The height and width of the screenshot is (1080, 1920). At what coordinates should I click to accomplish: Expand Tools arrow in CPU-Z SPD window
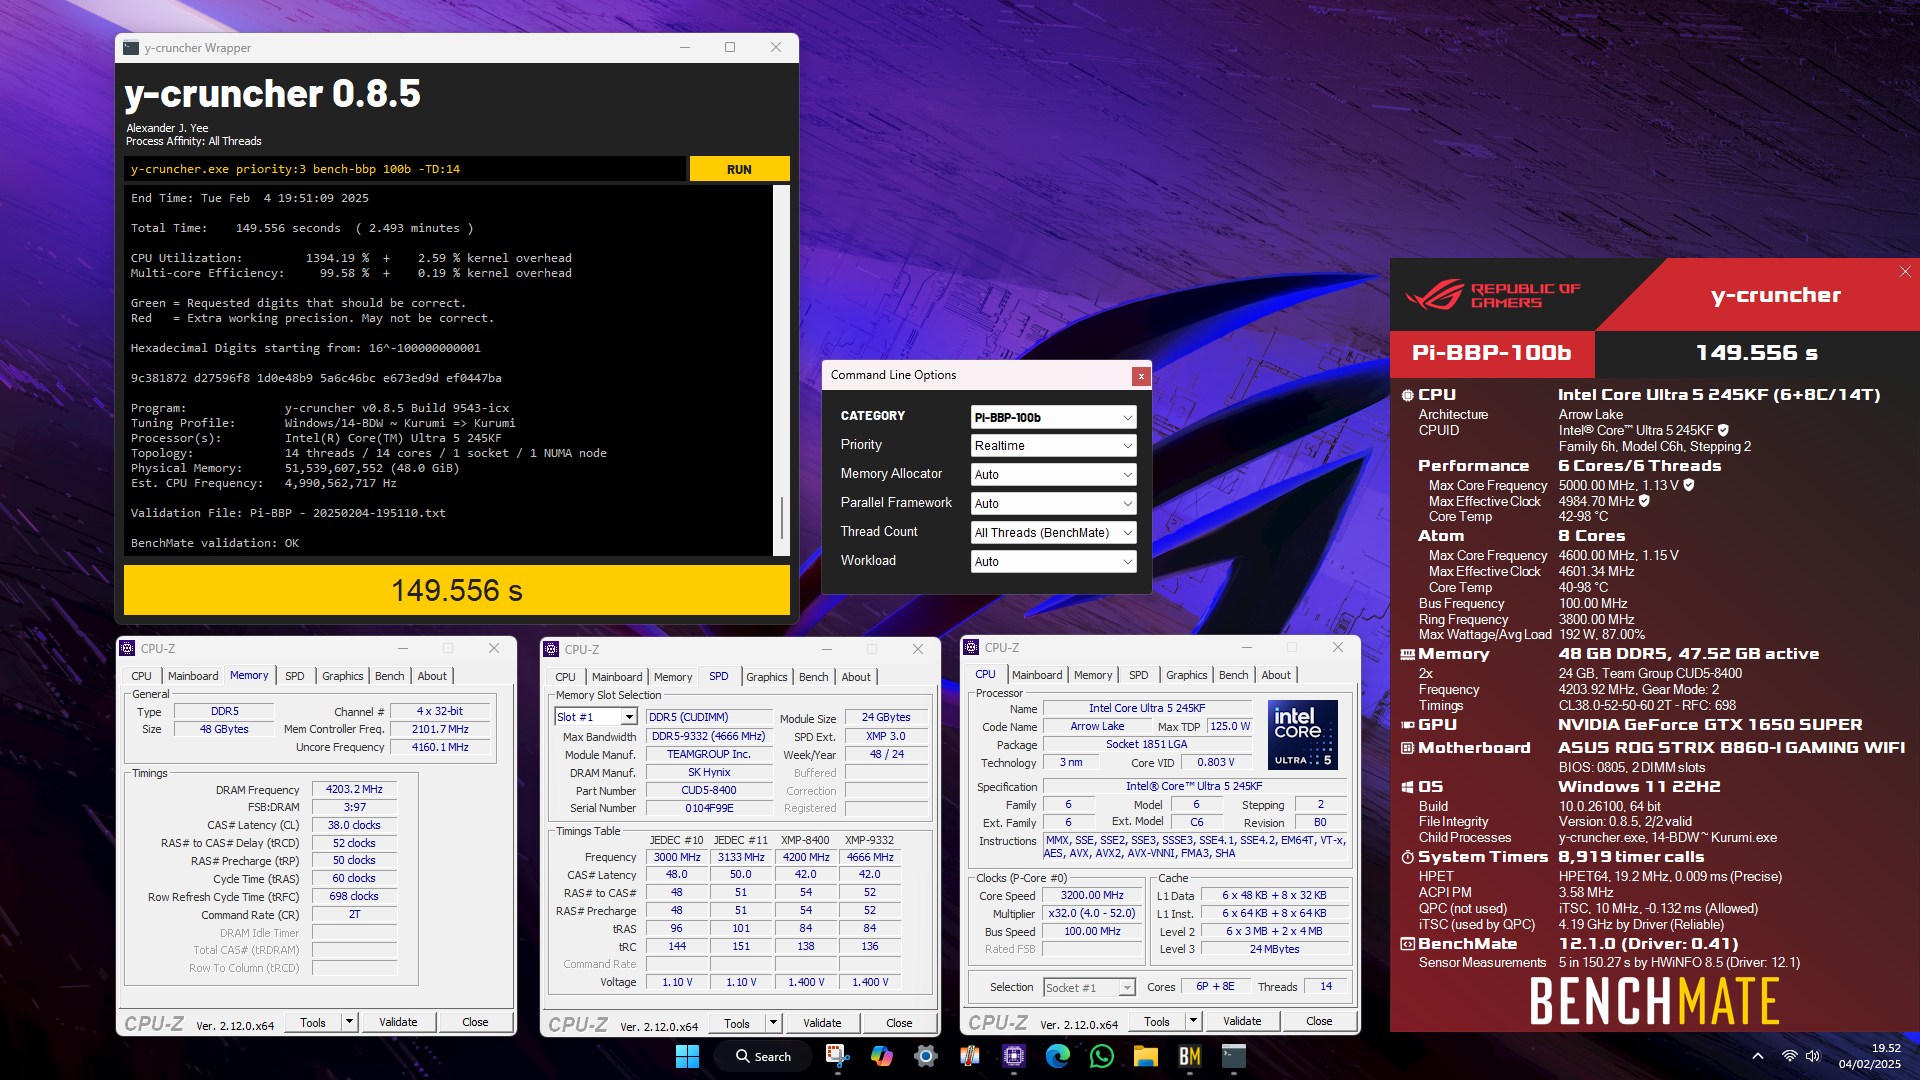tap(773, 1023)
